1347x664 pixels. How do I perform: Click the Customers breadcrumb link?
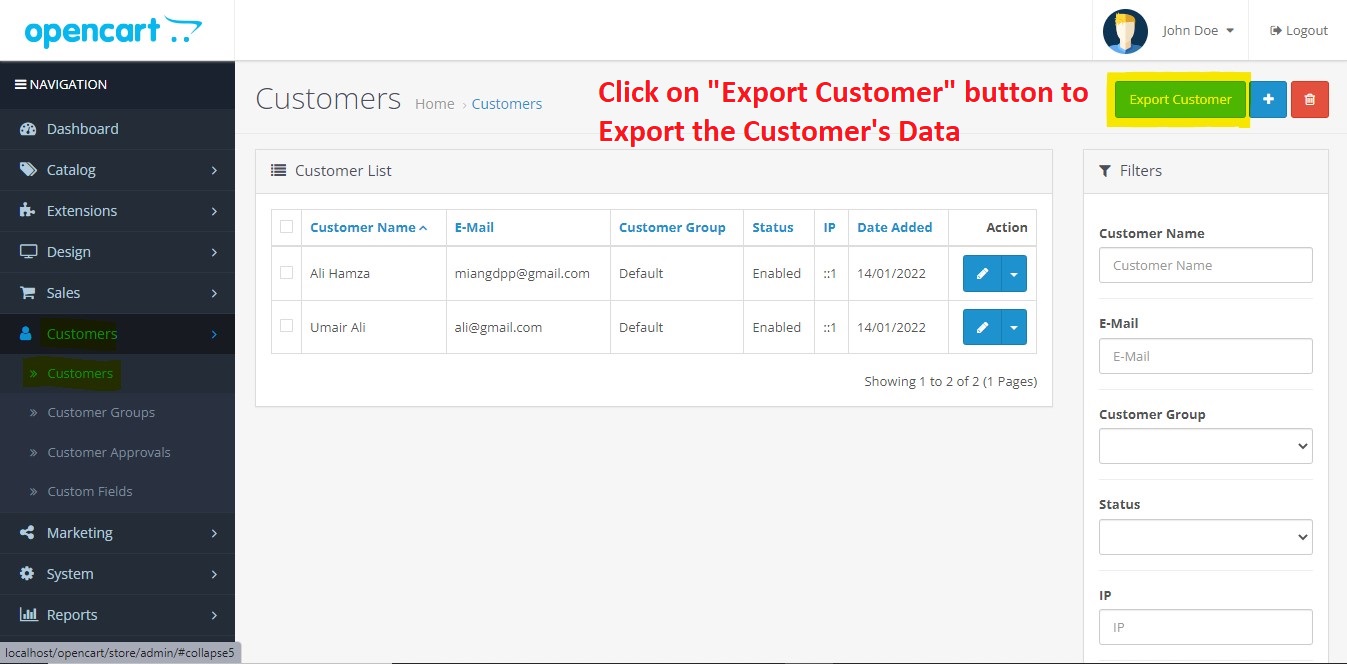[507, 104]
